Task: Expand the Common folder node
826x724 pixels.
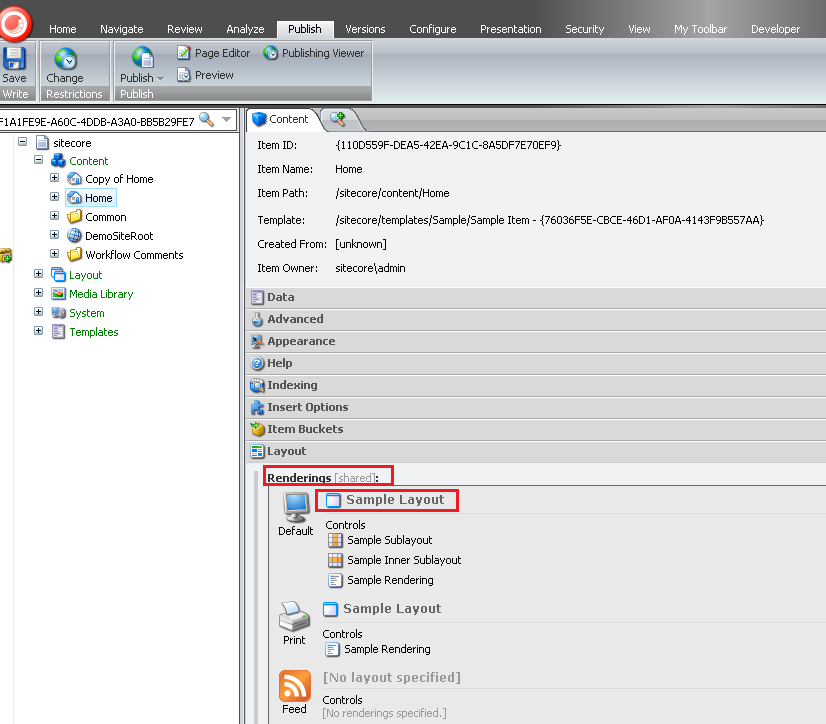Action: (54, 216)
